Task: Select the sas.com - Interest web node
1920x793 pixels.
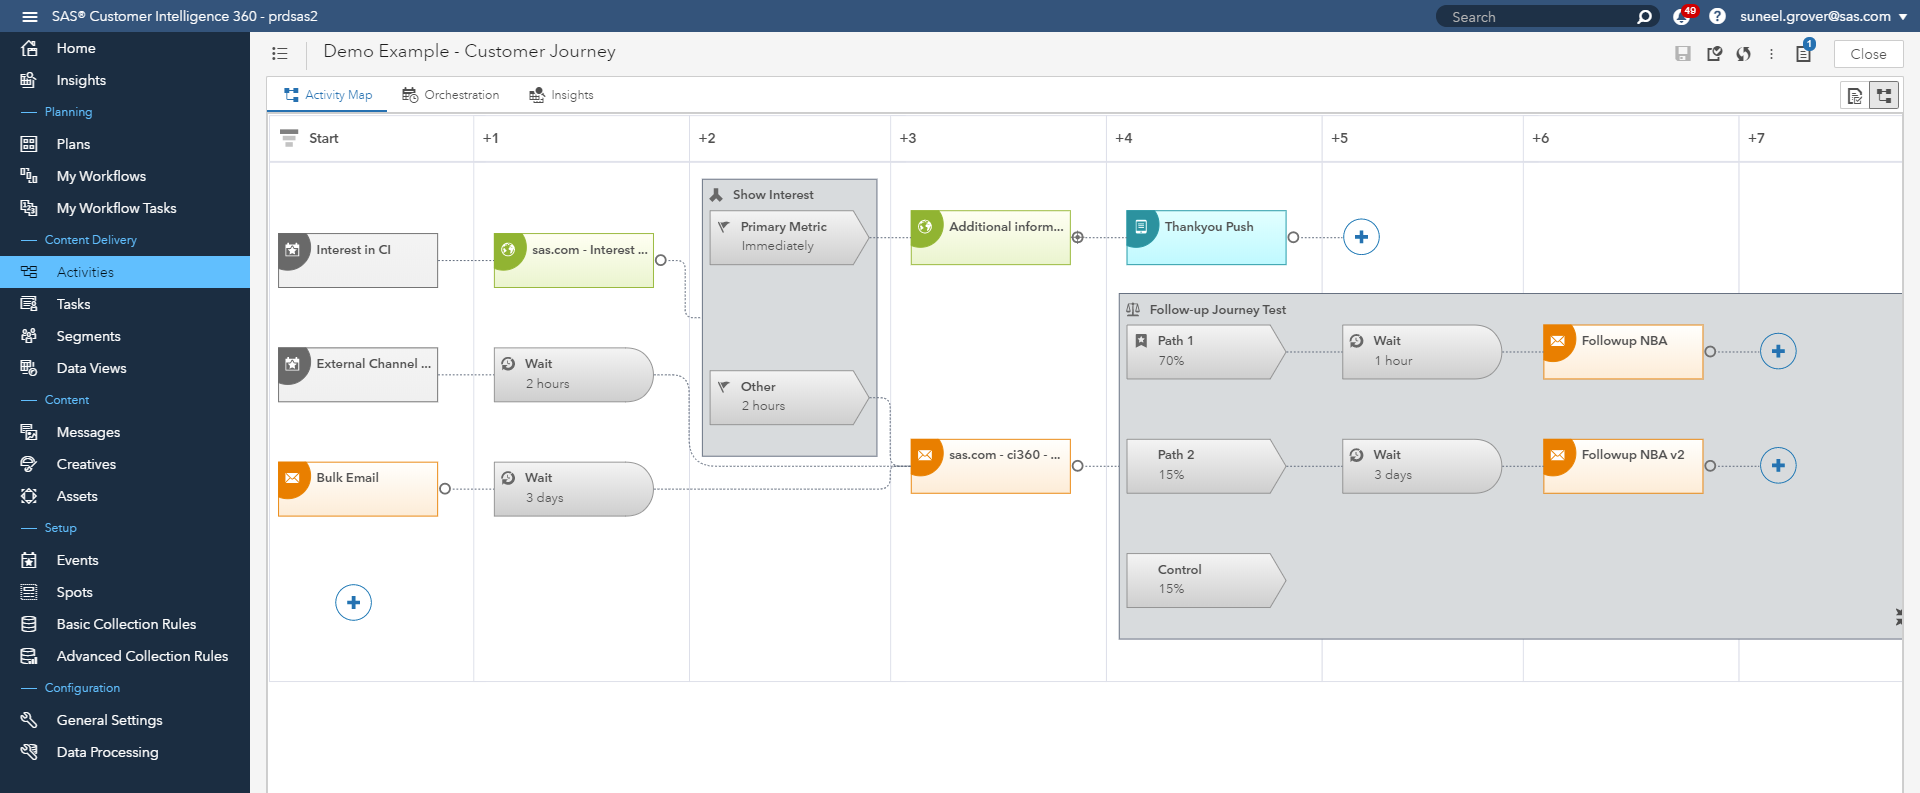Action: [574, 261]
